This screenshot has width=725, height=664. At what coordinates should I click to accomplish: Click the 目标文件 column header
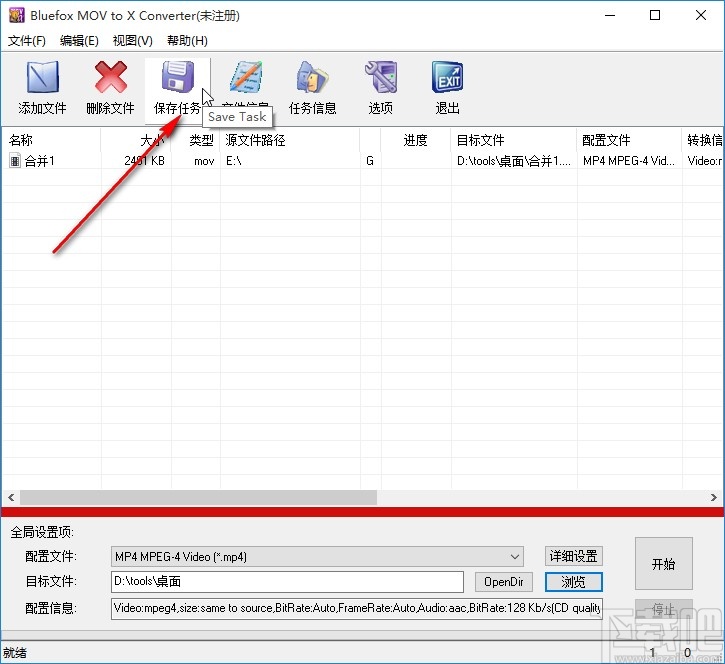coord(513,140)
